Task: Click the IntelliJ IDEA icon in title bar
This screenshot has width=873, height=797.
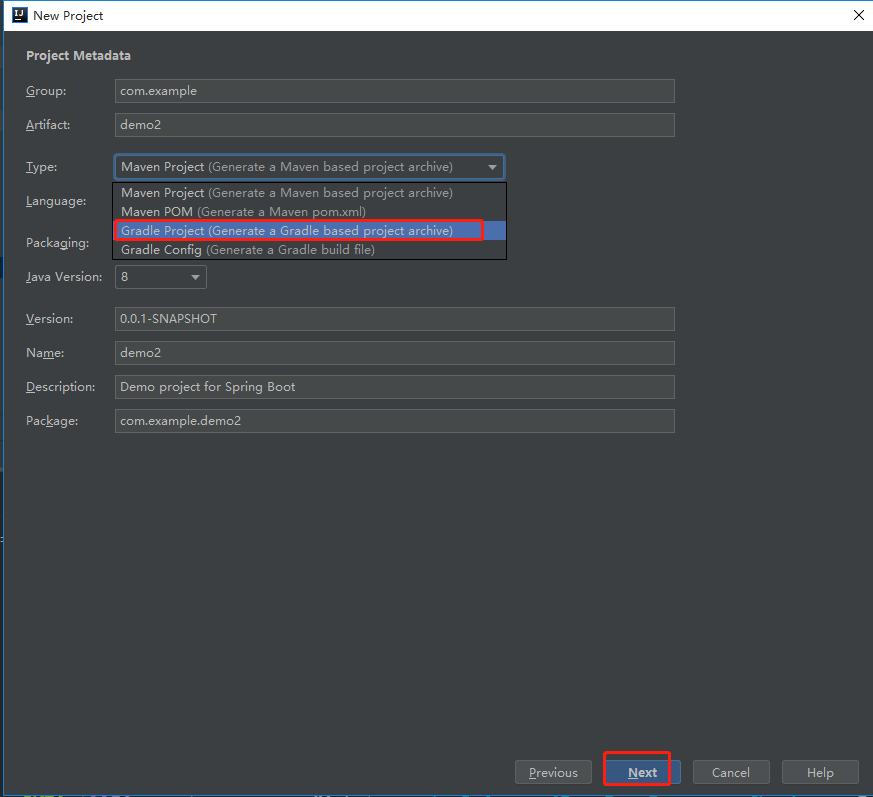Action: coord(19,15)
